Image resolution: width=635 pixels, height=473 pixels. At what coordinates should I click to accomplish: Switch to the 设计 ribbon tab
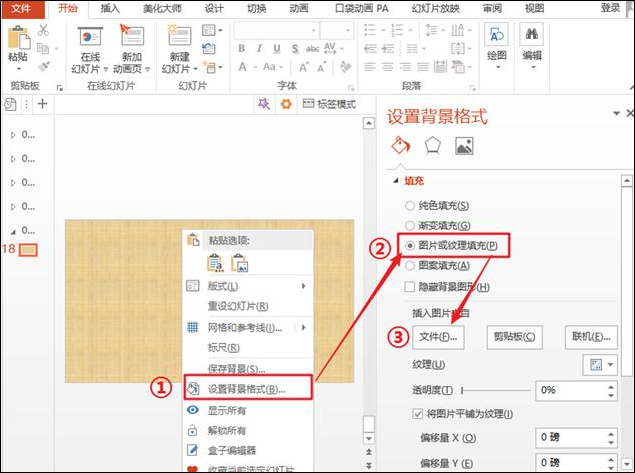[x=213, y=8]
